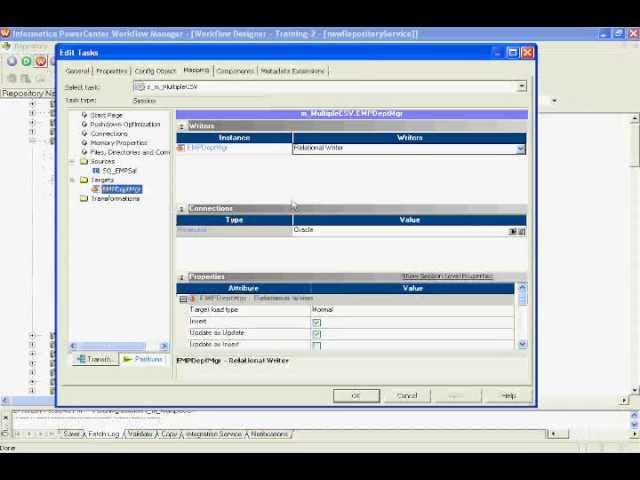
Task: Click the Cancel button
Action: coord(407,396)
